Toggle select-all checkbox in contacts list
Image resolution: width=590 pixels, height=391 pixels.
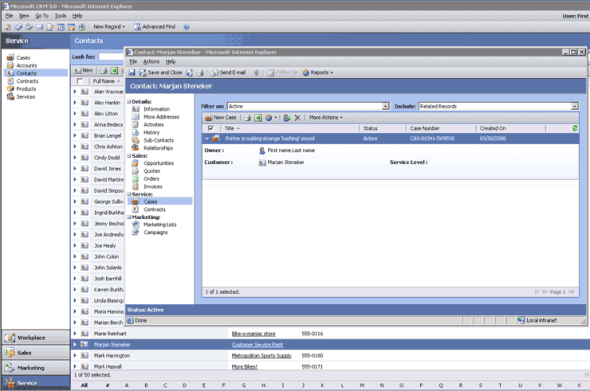[79, 81]
